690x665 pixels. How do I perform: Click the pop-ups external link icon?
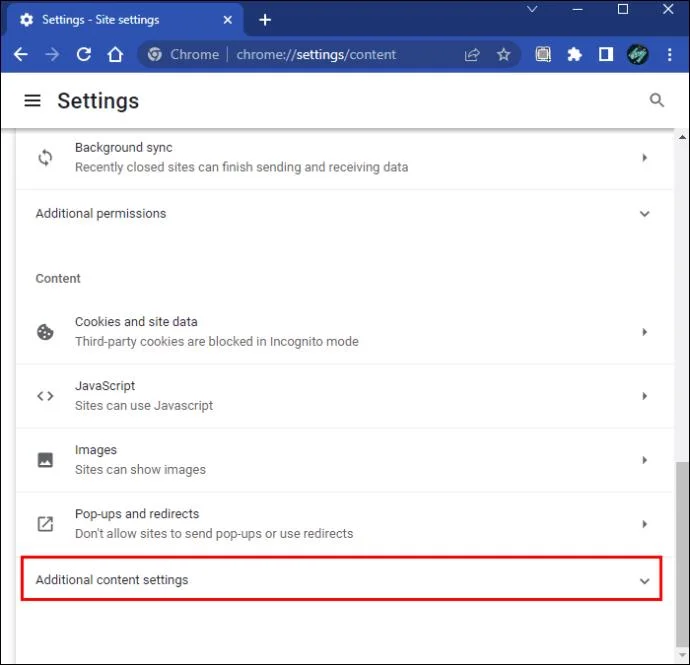45,524
